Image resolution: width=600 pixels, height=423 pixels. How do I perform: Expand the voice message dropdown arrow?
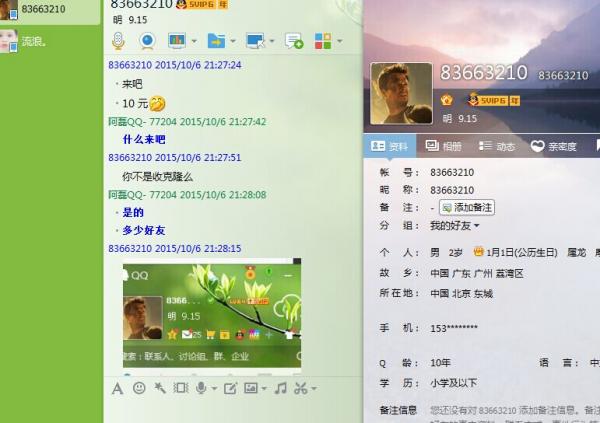(x=214, y=389)
